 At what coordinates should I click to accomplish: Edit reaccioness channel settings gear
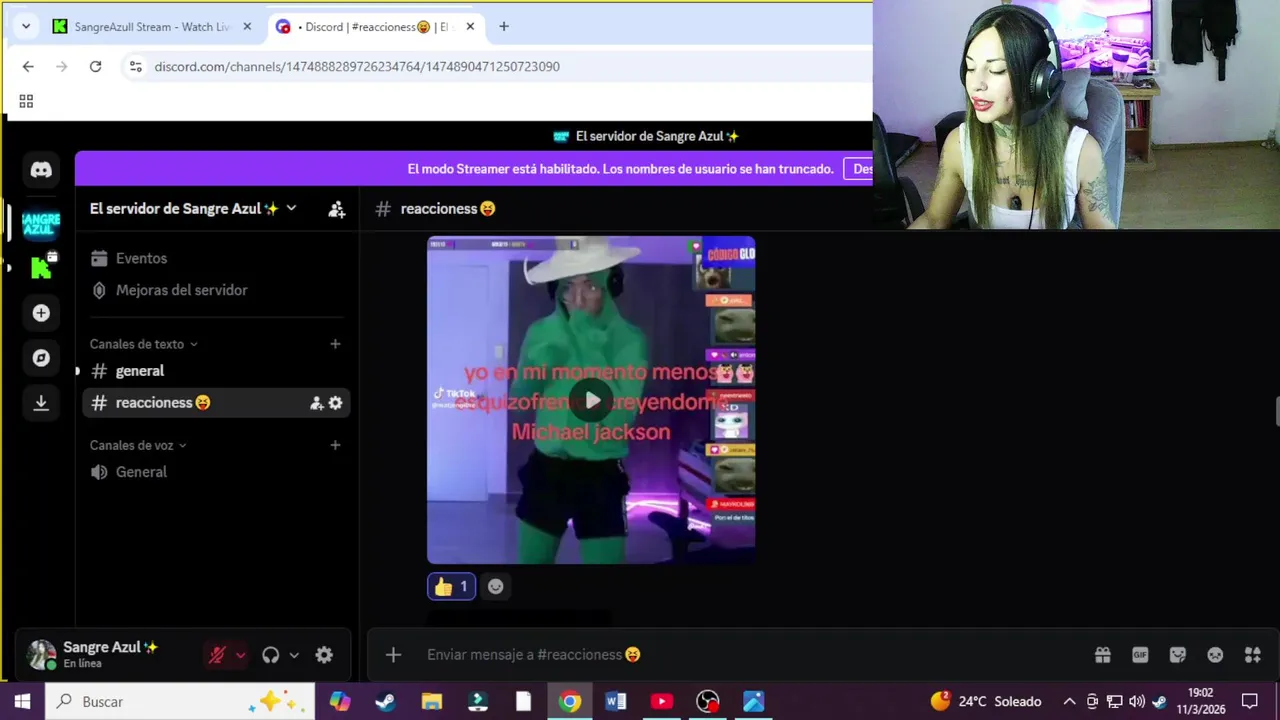[335, 402]
